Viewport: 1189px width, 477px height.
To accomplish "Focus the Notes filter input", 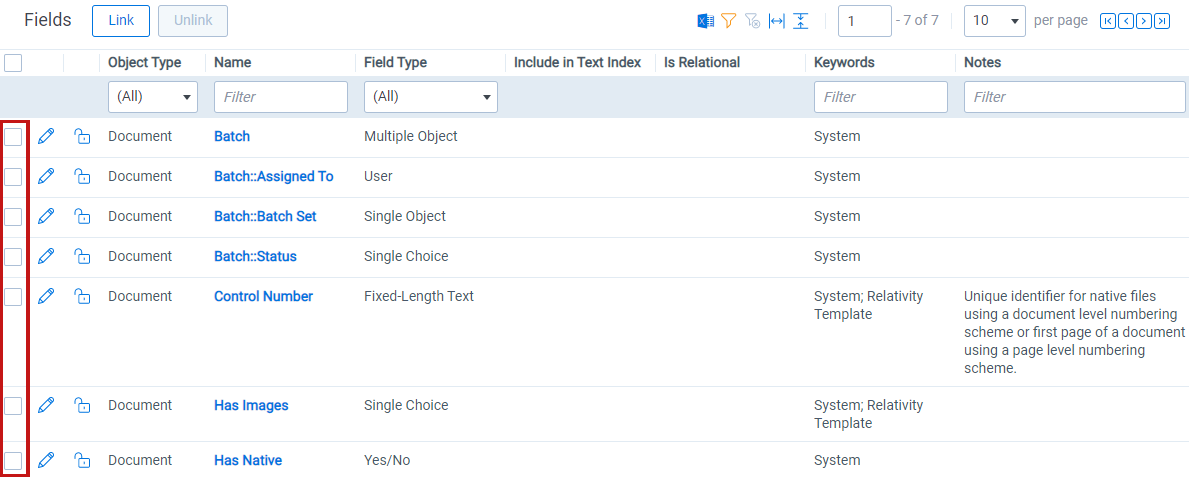I will pyautogui.click(x=1074, y=97).
